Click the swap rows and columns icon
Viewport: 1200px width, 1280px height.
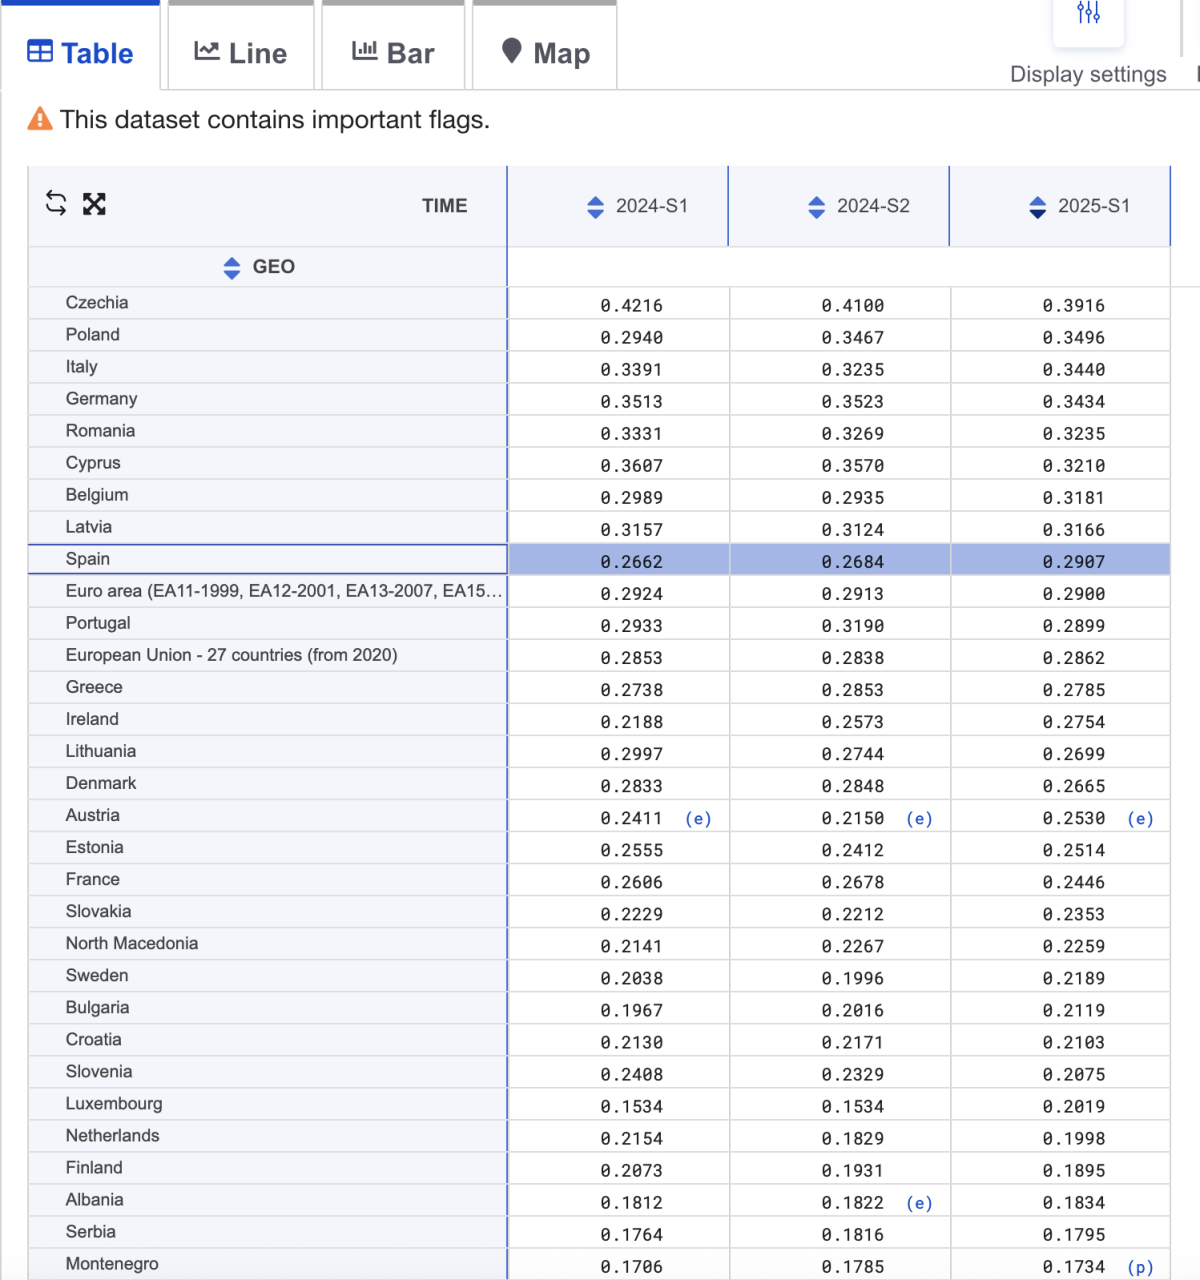tap(56, 204)
